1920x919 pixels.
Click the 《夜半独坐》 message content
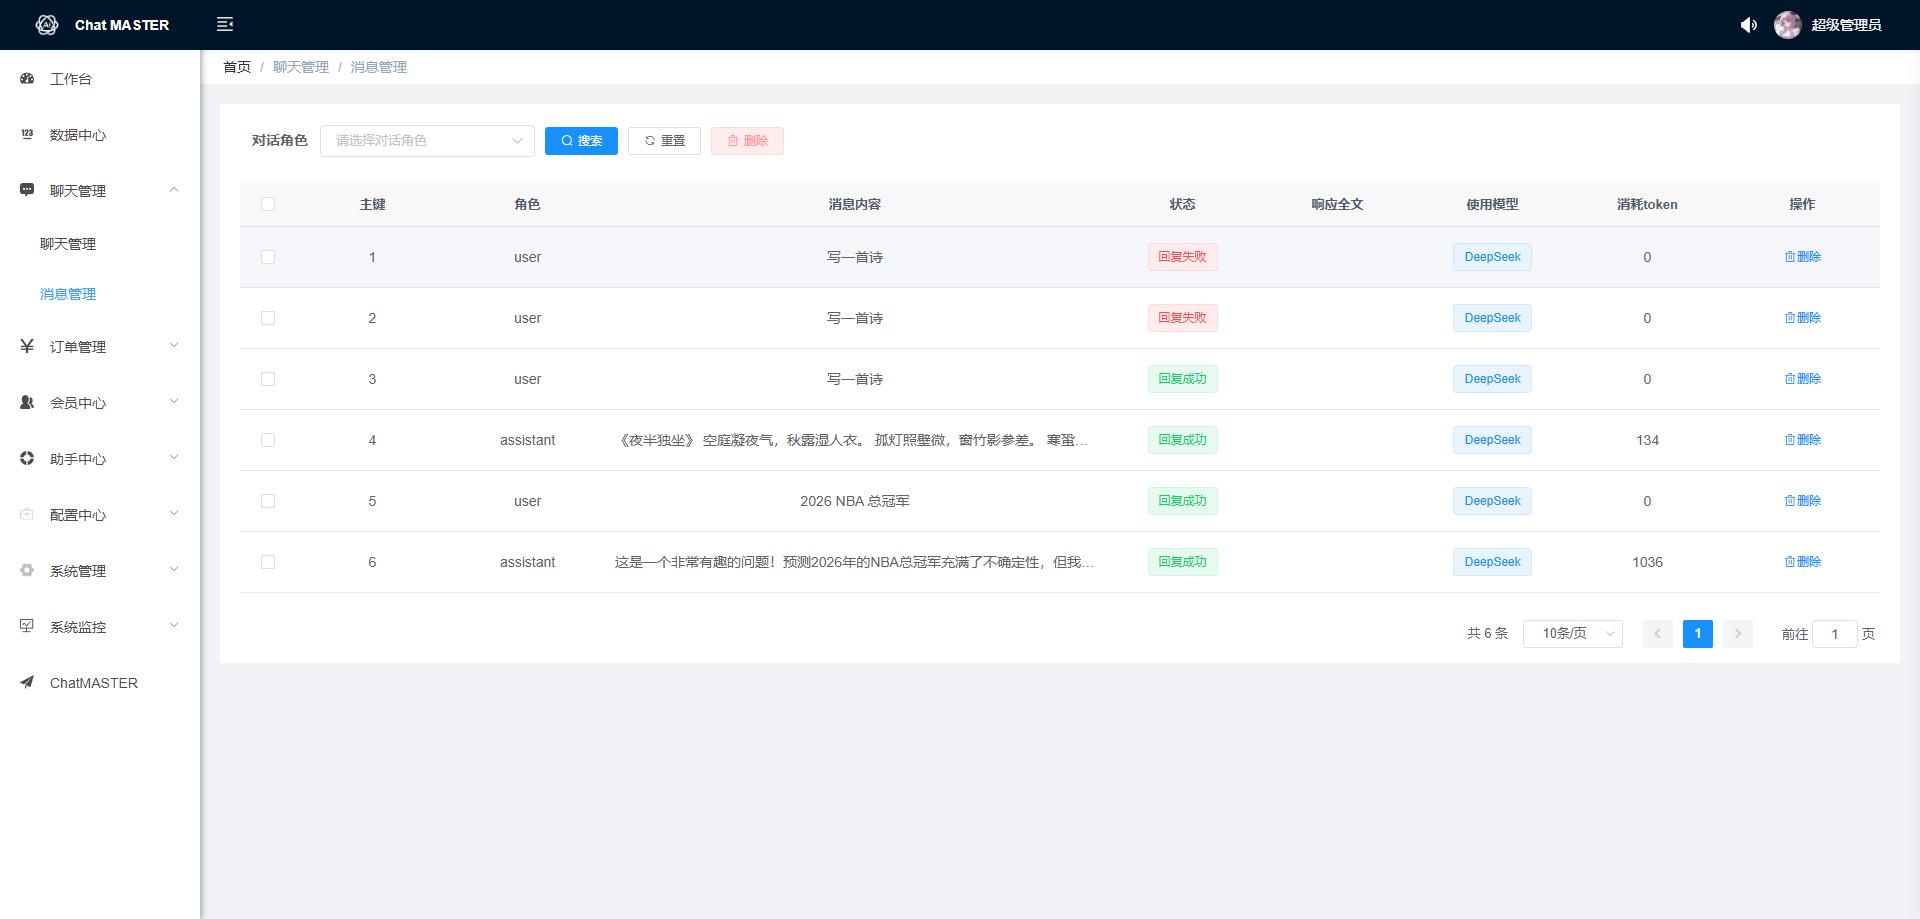[854, 440]
